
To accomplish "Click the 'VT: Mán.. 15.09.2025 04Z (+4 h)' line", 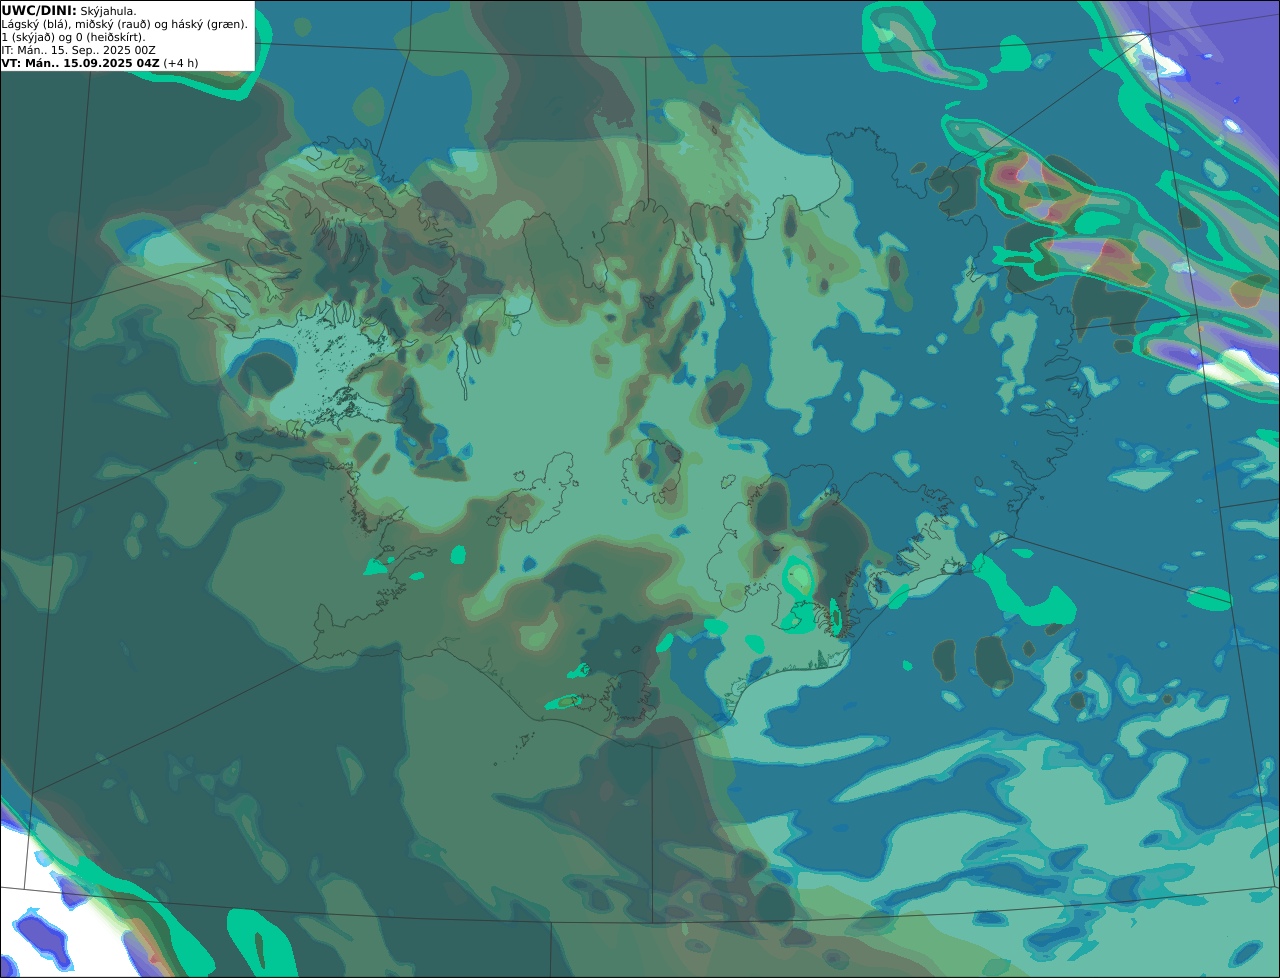I will point(100,63).
